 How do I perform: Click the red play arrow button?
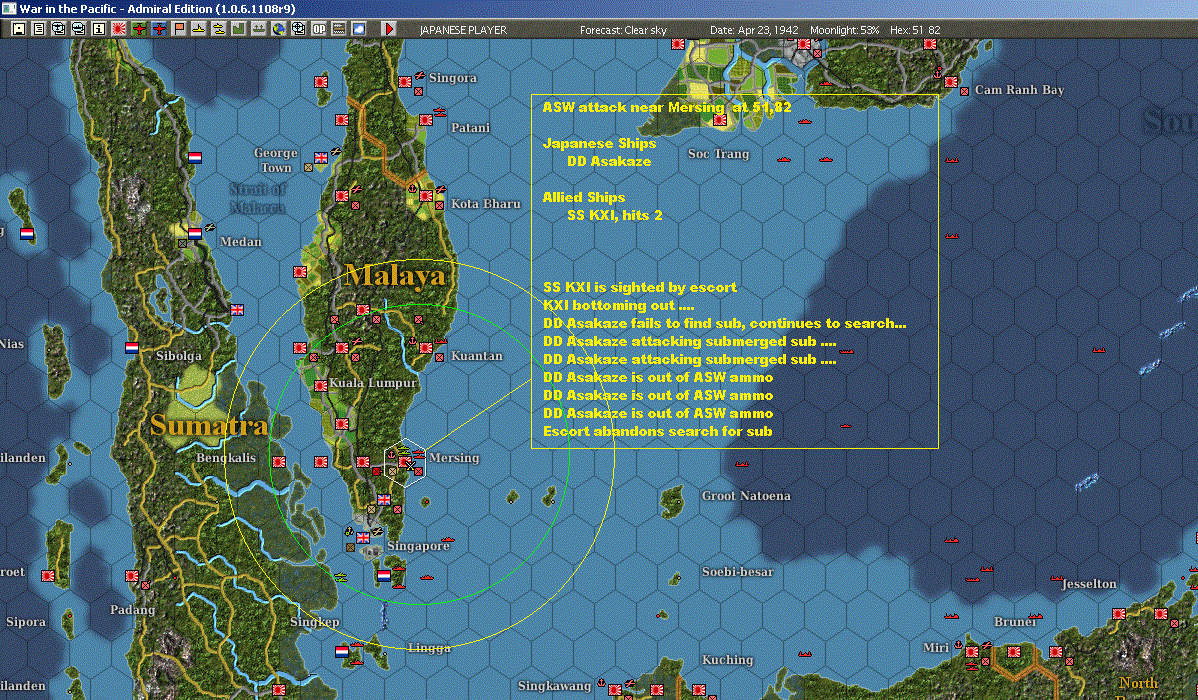pos(389,29)
